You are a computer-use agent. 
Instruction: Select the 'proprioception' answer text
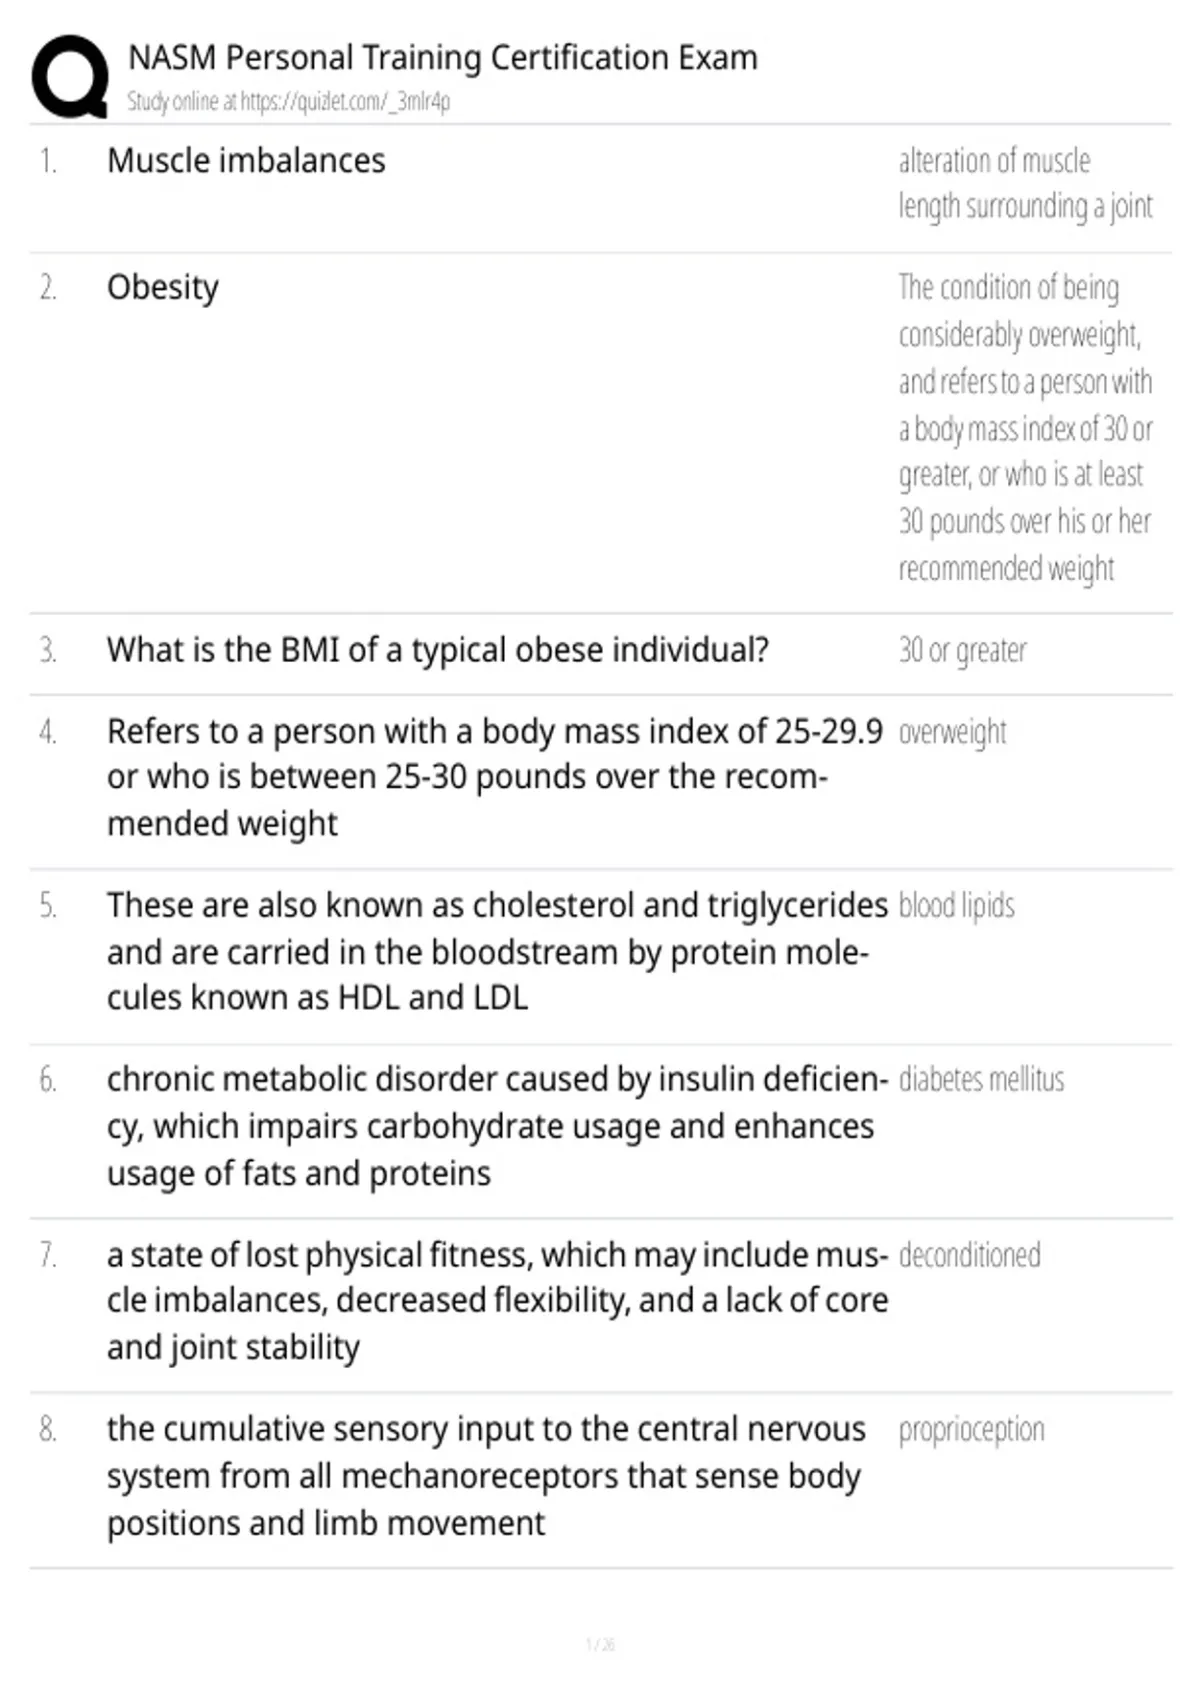click(x=971, y=1430)
